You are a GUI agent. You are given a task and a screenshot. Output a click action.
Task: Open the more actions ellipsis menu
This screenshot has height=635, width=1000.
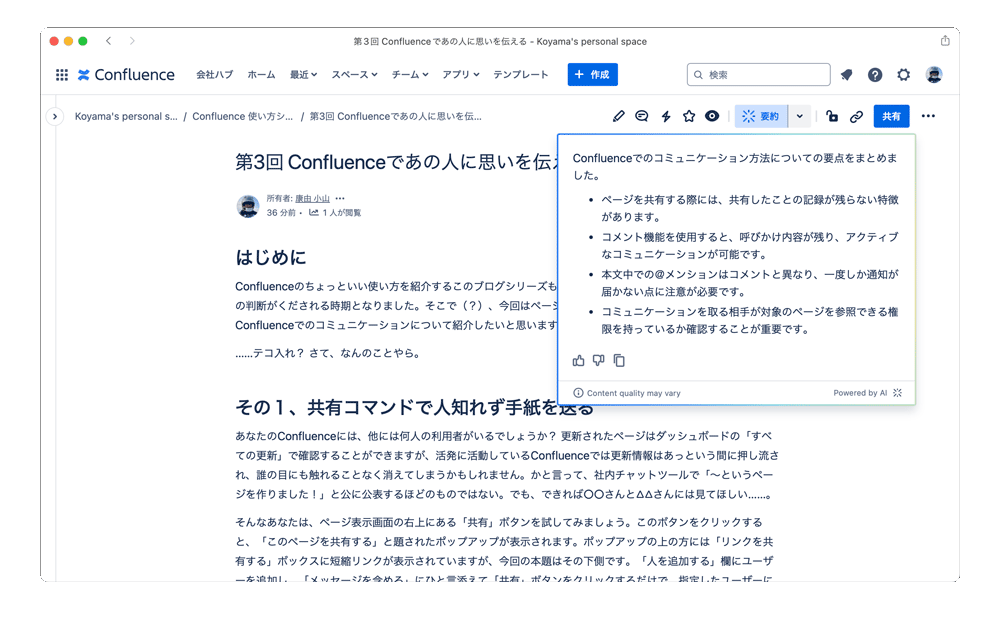(x=929, y=116)
